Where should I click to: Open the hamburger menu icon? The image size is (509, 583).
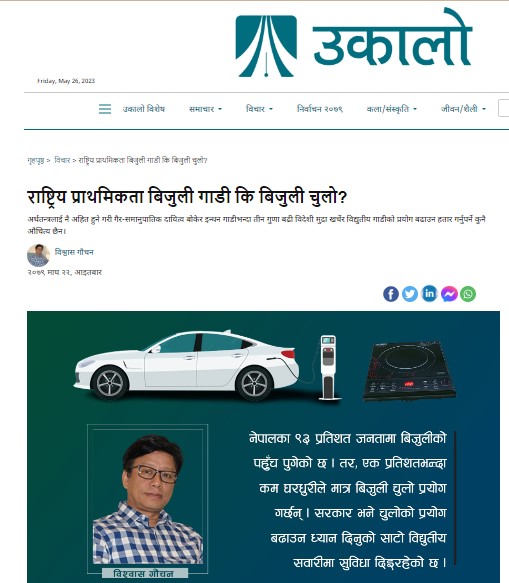coord(105,109)
